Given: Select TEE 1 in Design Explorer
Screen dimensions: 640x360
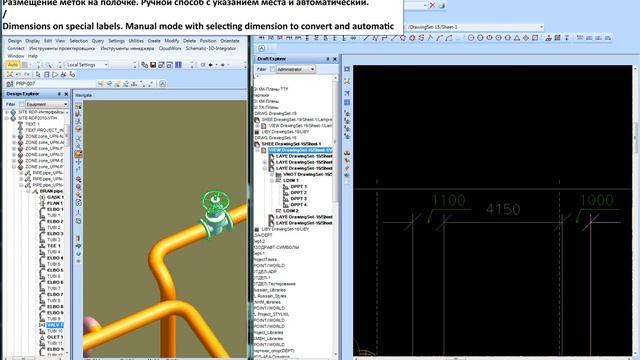Looking at the screenshot, I should point(53,246).
